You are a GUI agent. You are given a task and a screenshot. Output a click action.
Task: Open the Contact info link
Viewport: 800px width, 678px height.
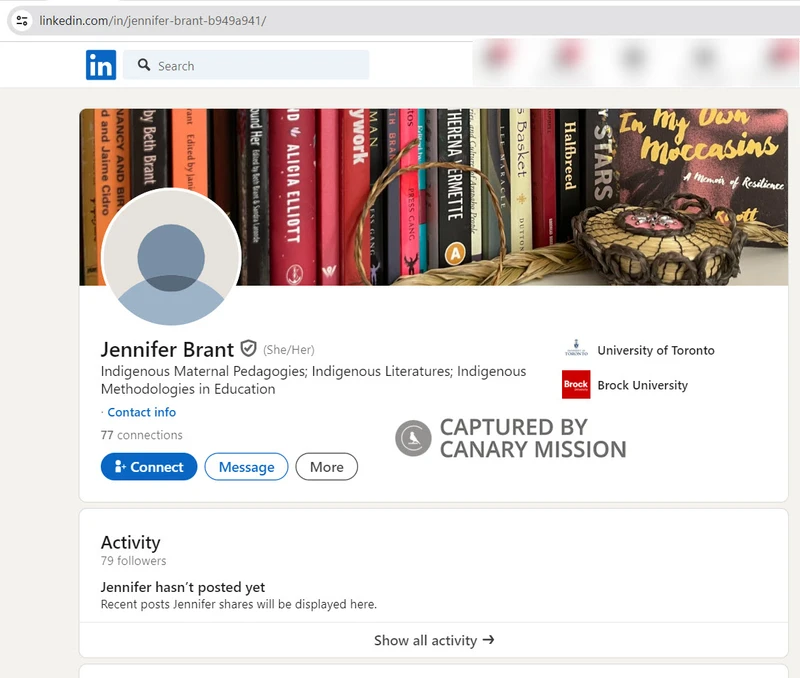[x=141, y=412]
